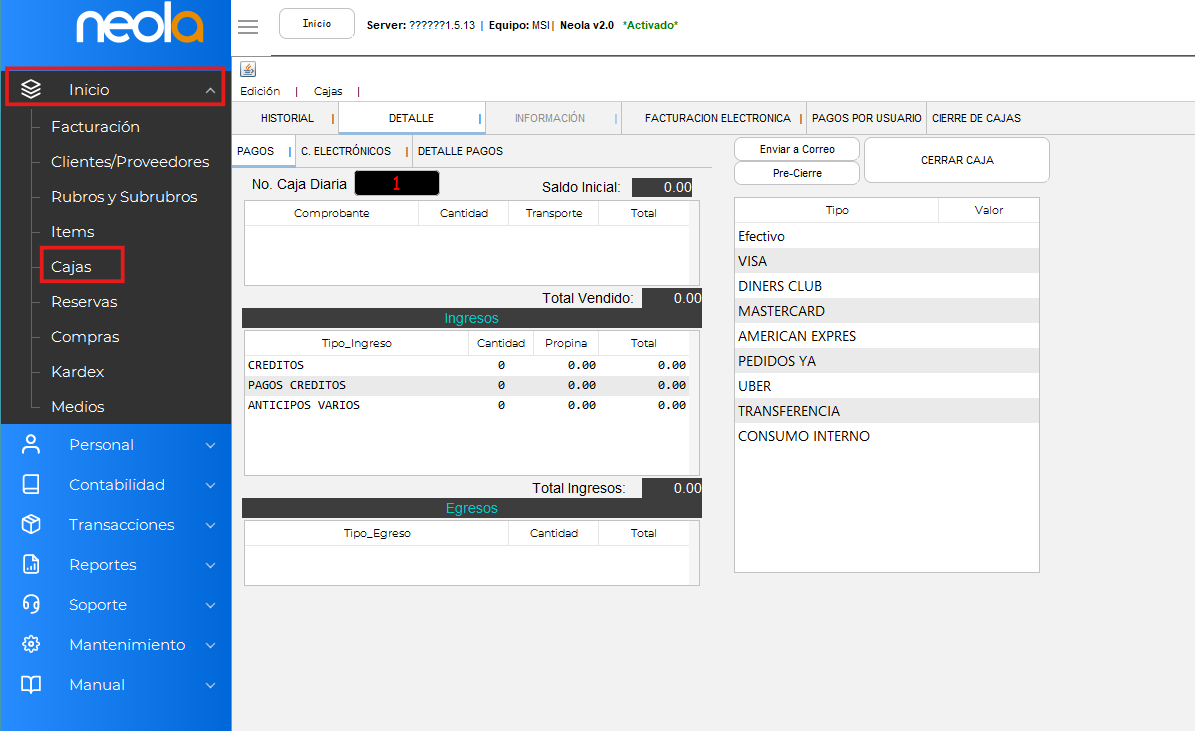Click the Reportes document icon
The height and width of the screenshot is (731, 1195).
tap(31, 565)
